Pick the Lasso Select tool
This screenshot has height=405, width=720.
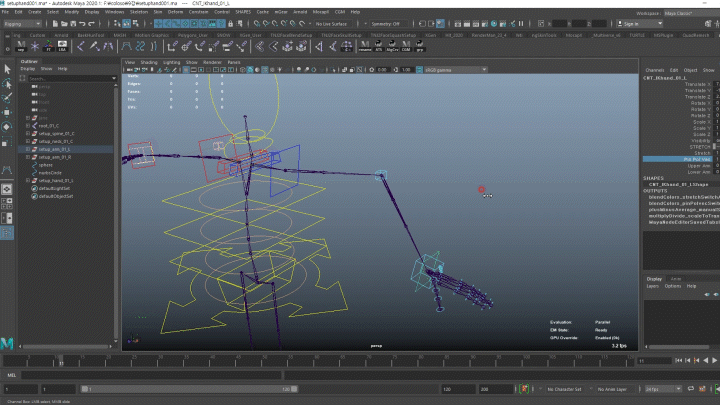(x=7, y=84)
